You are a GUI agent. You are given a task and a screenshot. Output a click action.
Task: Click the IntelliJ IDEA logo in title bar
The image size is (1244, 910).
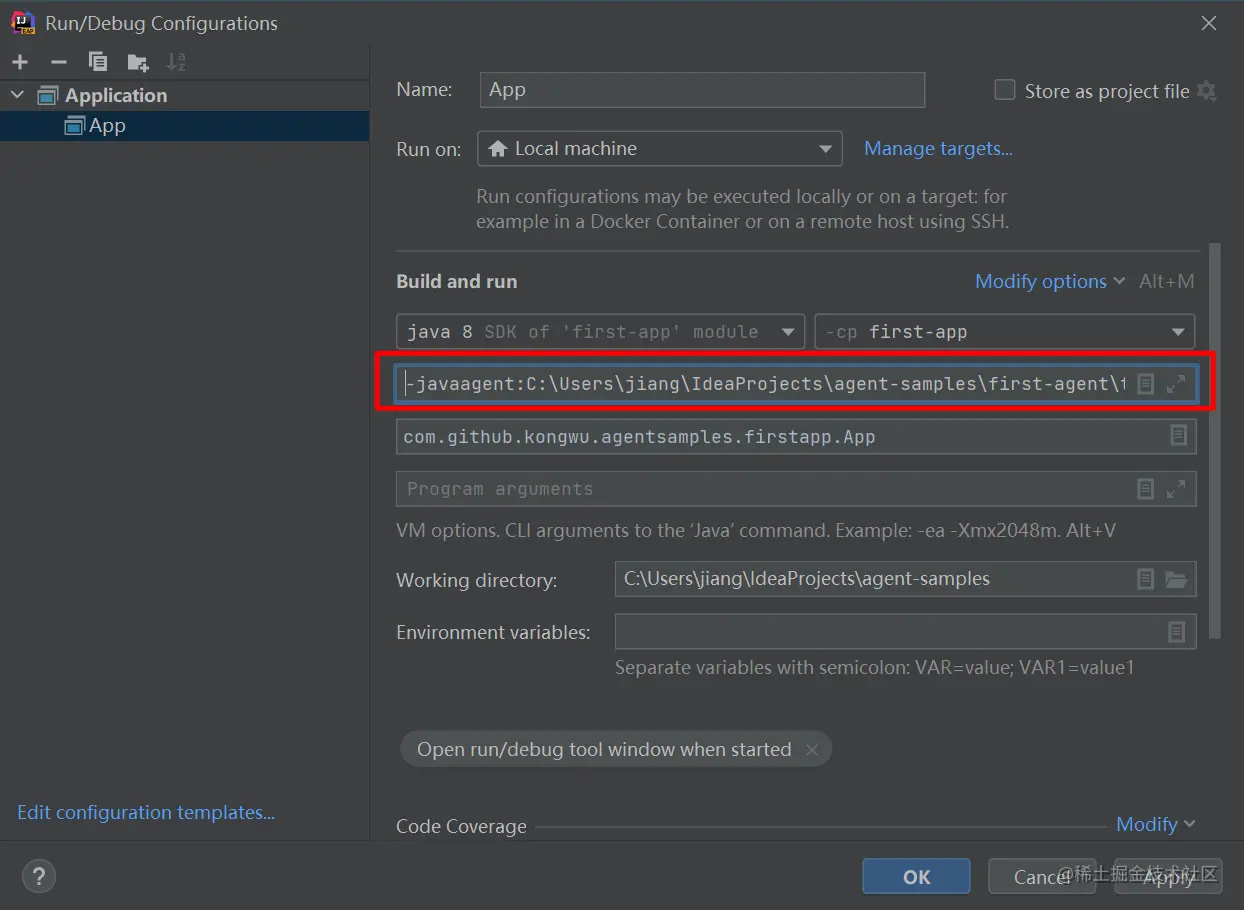pos(23,22)
